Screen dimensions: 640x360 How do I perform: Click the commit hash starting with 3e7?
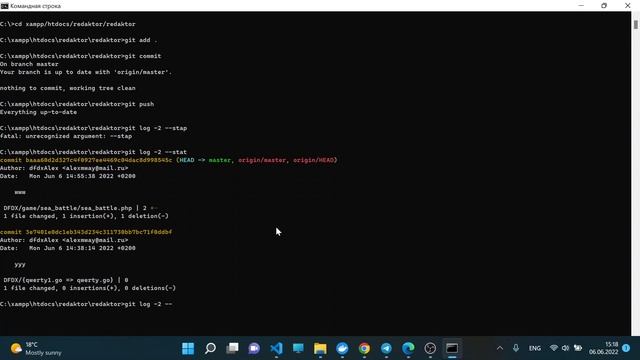99,232
